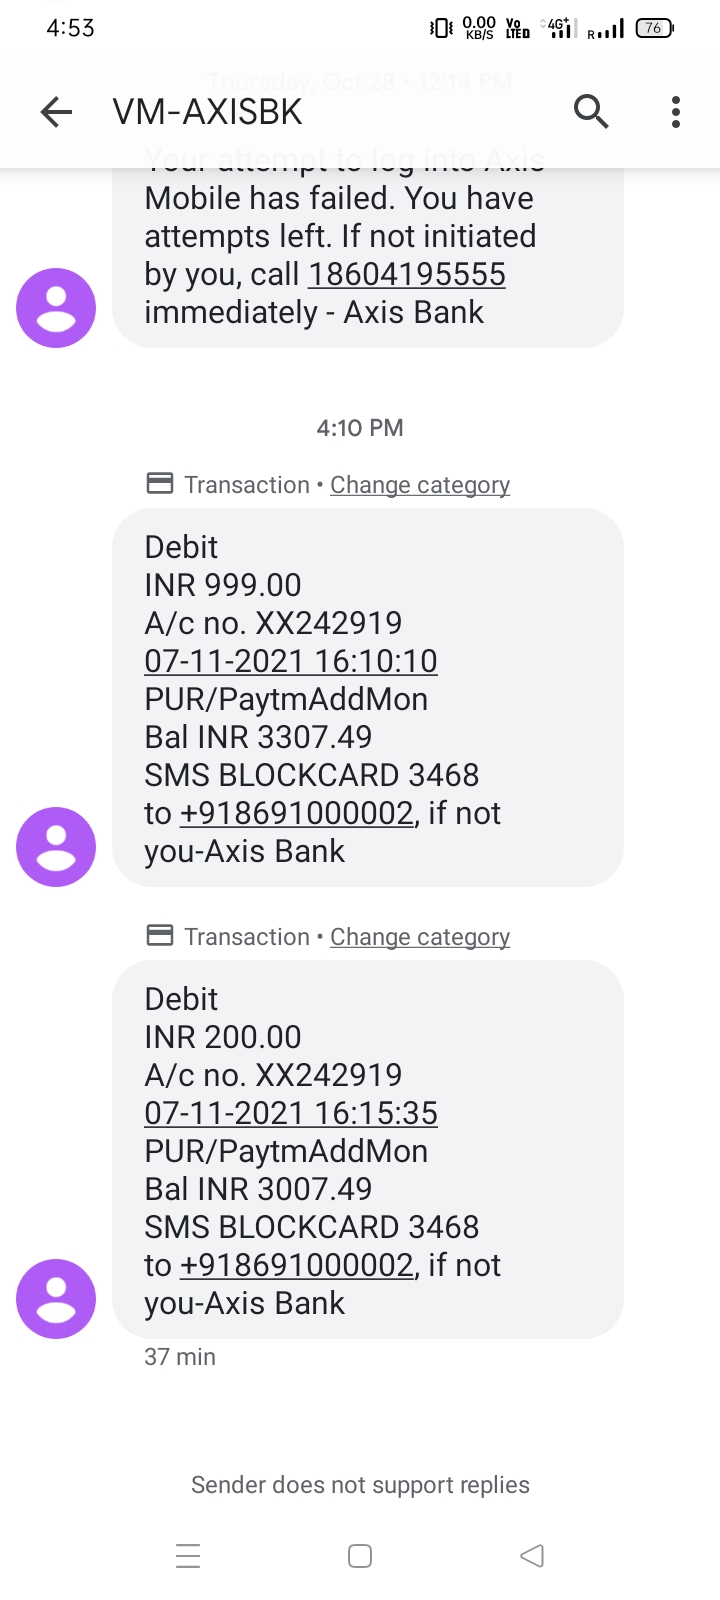Open search in the conversation
This screenshot has height=1600, width=720.
(x=591, y=112)
